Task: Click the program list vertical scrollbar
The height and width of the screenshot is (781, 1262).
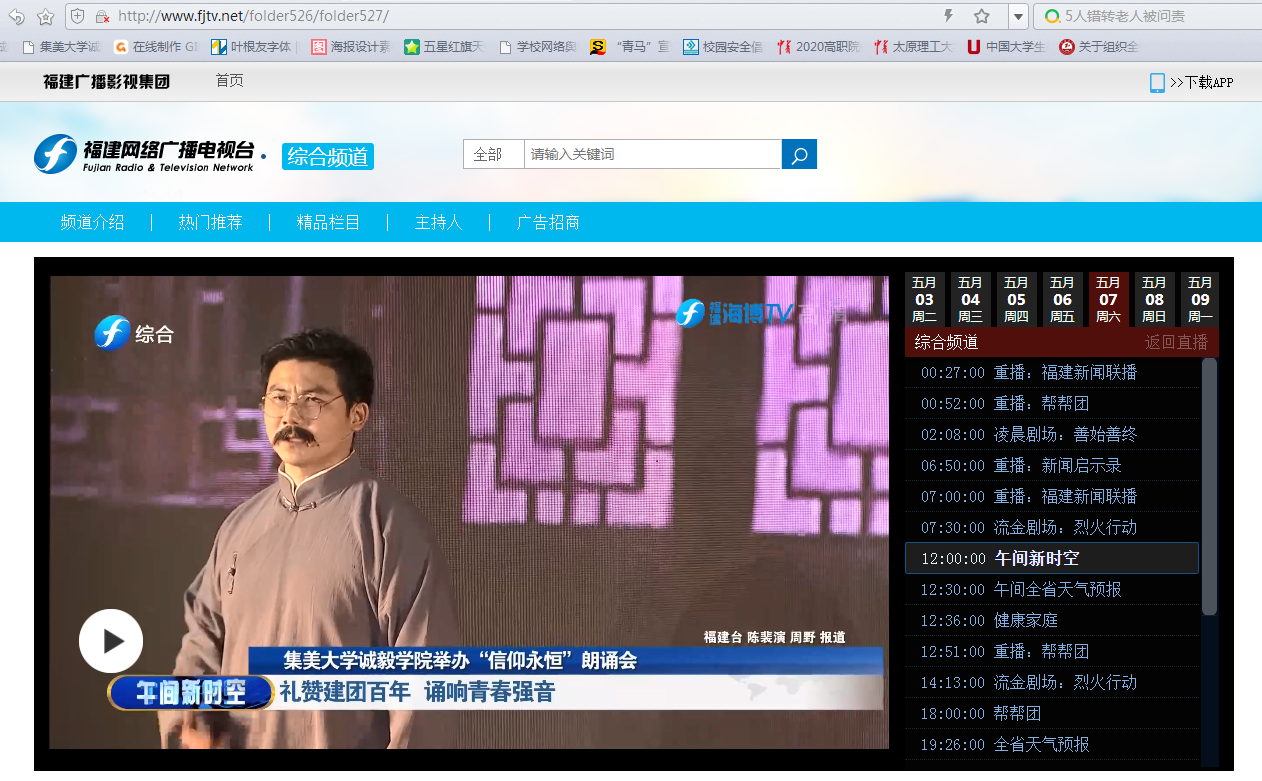Action: (x=1209, y=485)
